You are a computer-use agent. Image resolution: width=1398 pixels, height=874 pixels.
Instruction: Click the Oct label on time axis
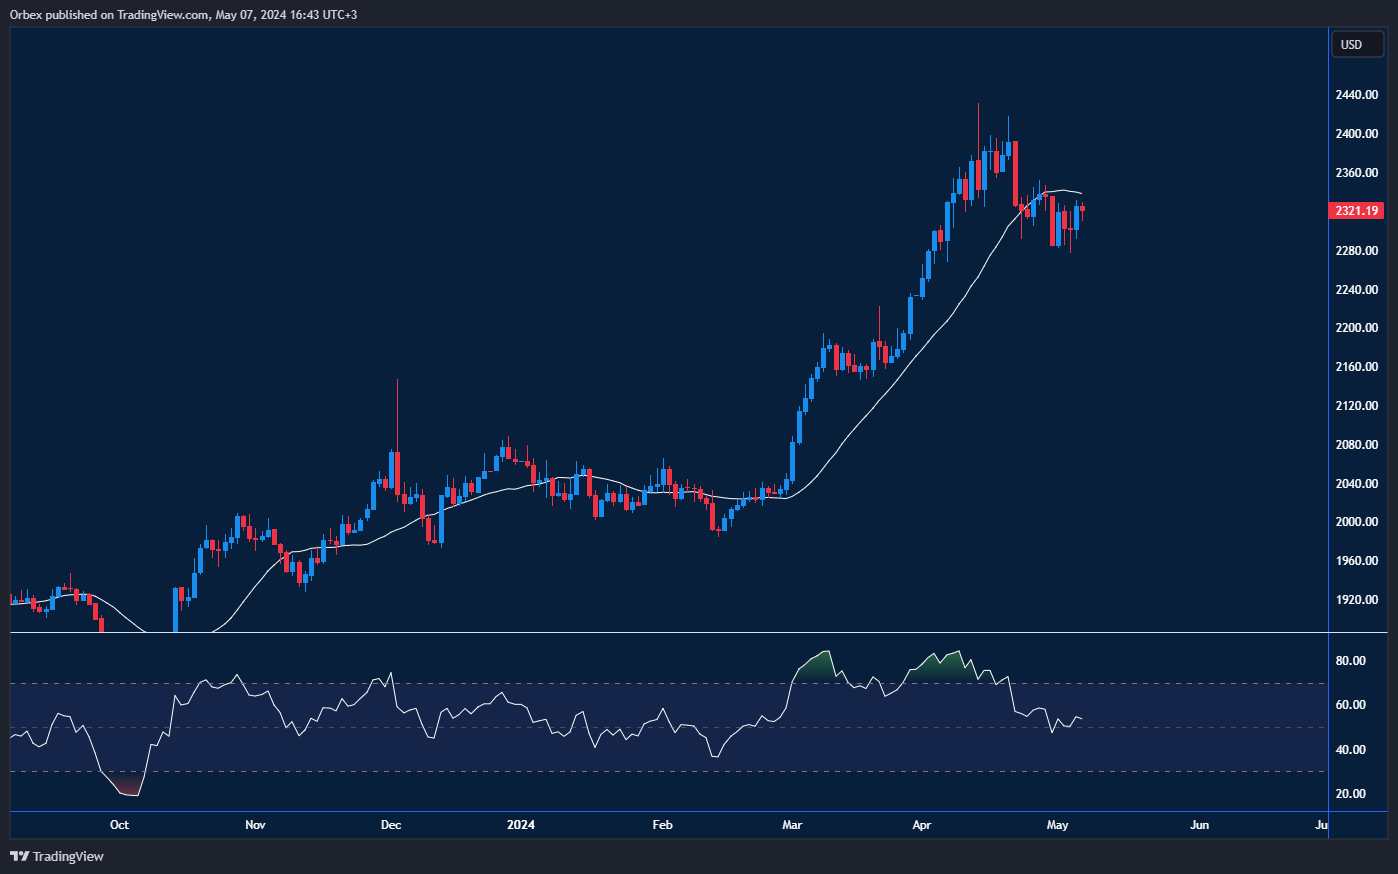(x=119, y=825)
